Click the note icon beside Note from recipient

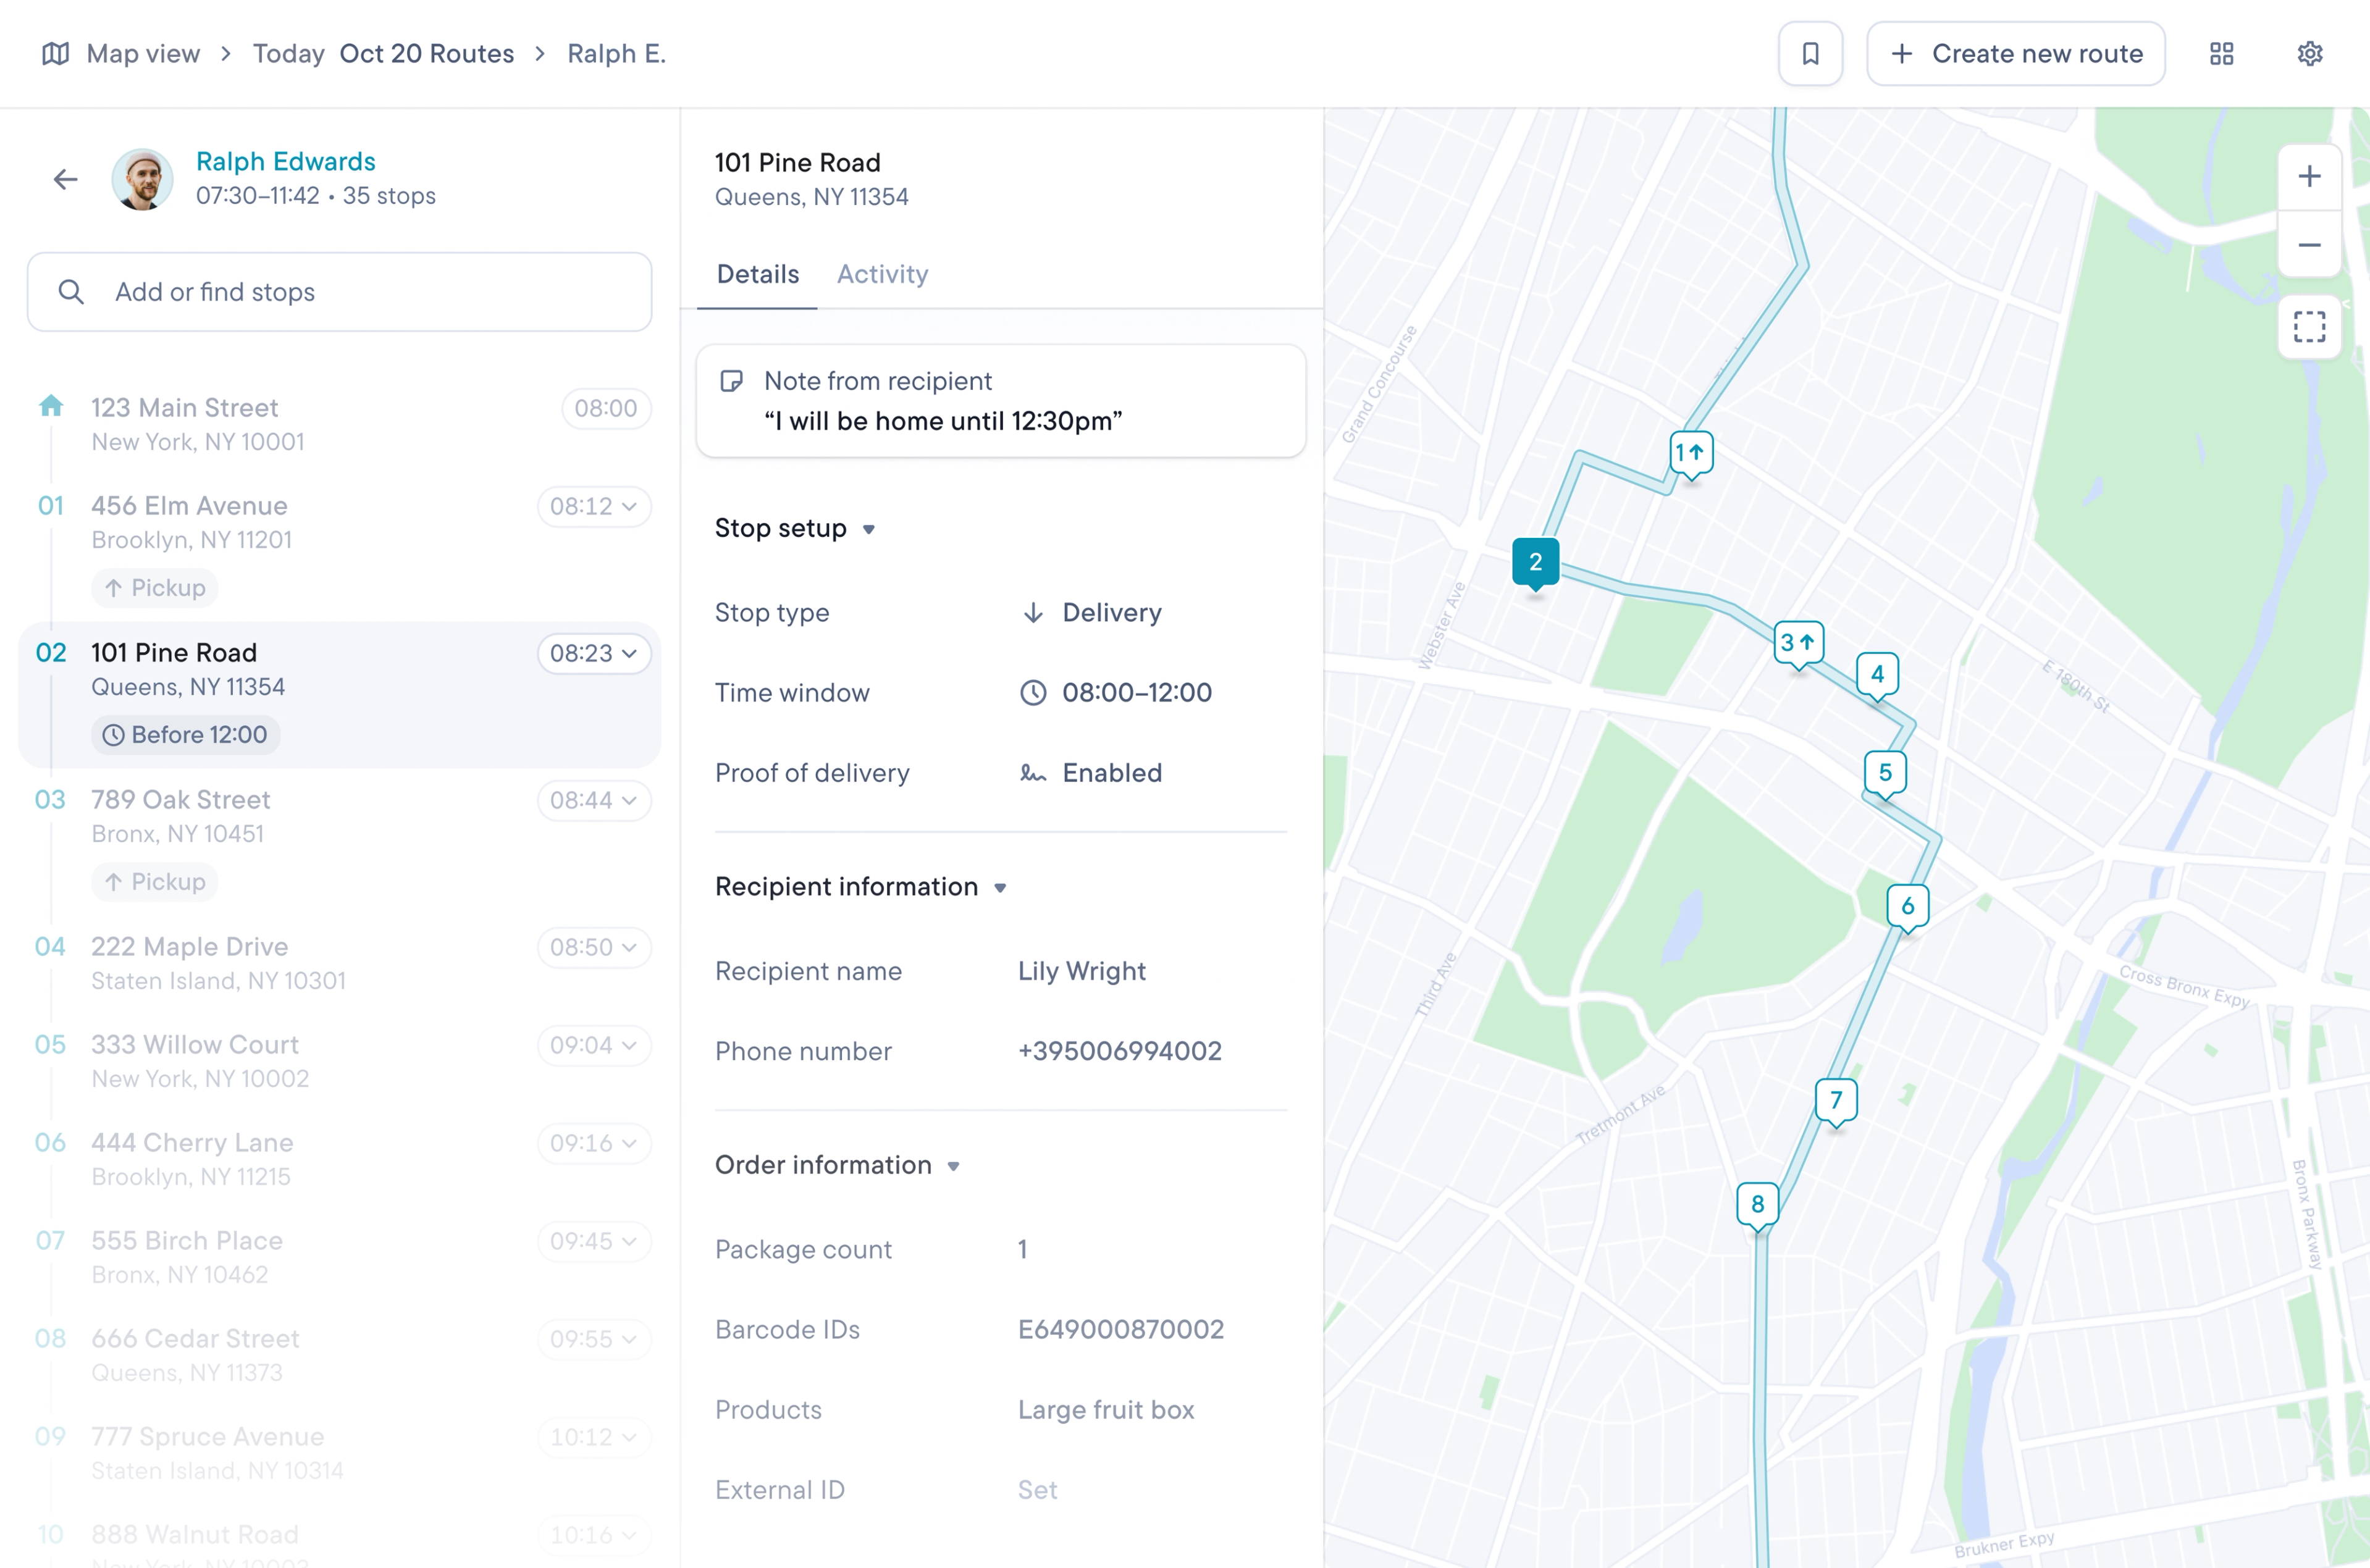tap(731, 381)
